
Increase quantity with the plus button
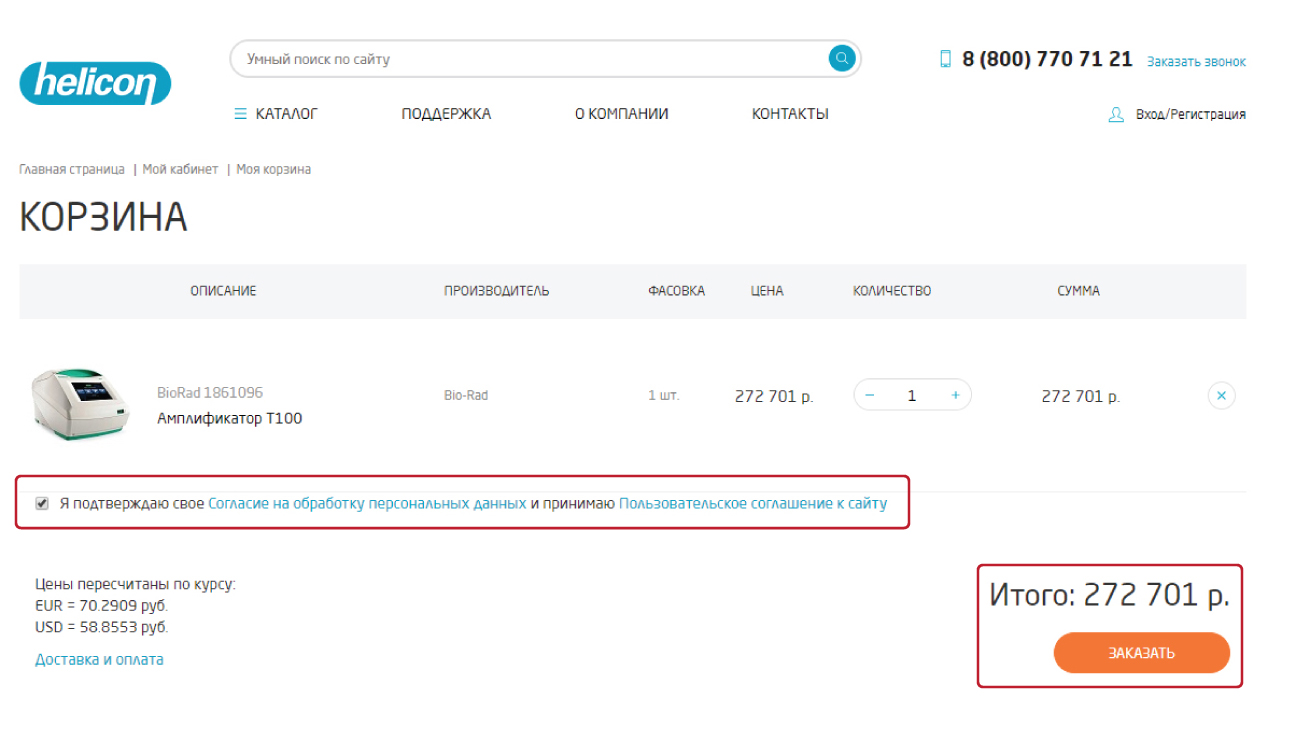click(955, 395)
